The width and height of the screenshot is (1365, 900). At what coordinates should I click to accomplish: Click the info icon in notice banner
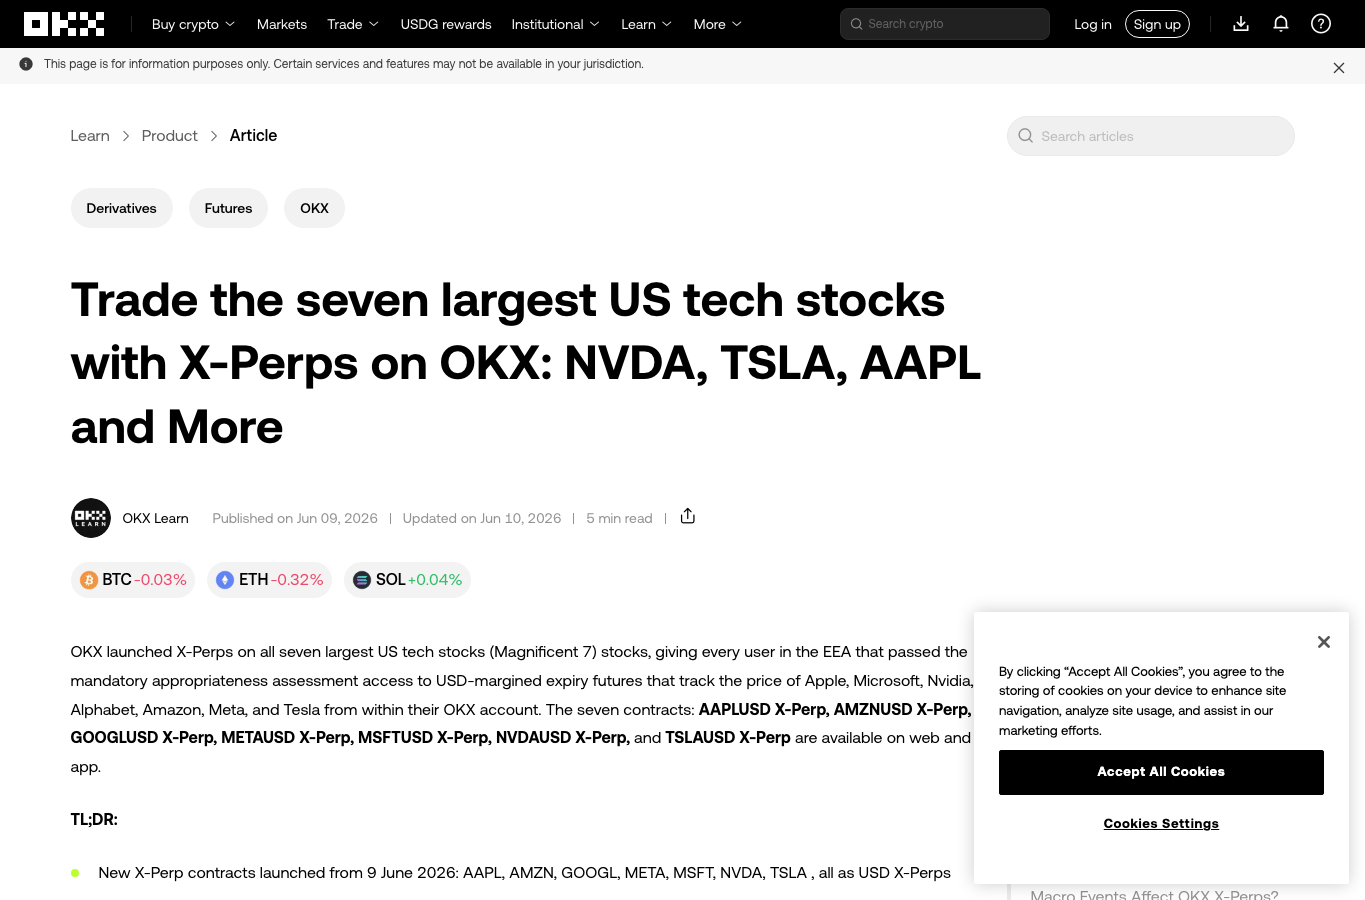click(26, 64)
